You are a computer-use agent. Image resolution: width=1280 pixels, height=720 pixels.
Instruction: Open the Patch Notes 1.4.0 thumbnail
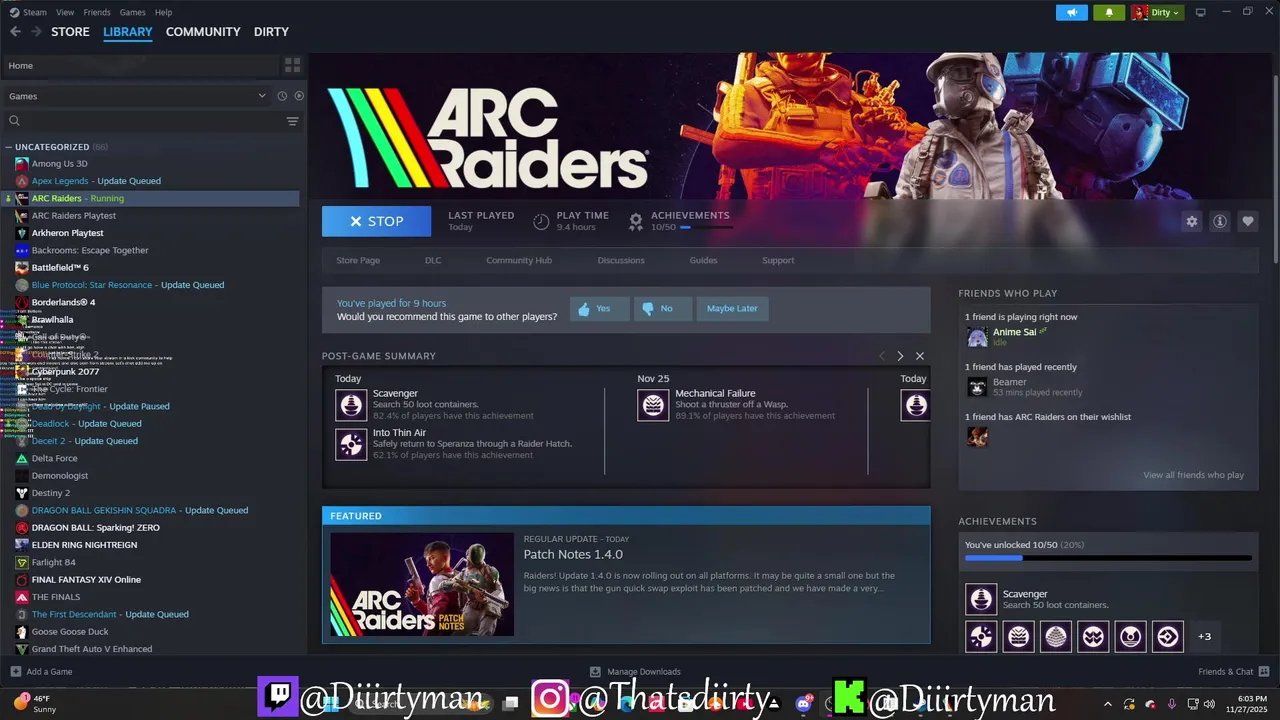click(x=422, y=584)
